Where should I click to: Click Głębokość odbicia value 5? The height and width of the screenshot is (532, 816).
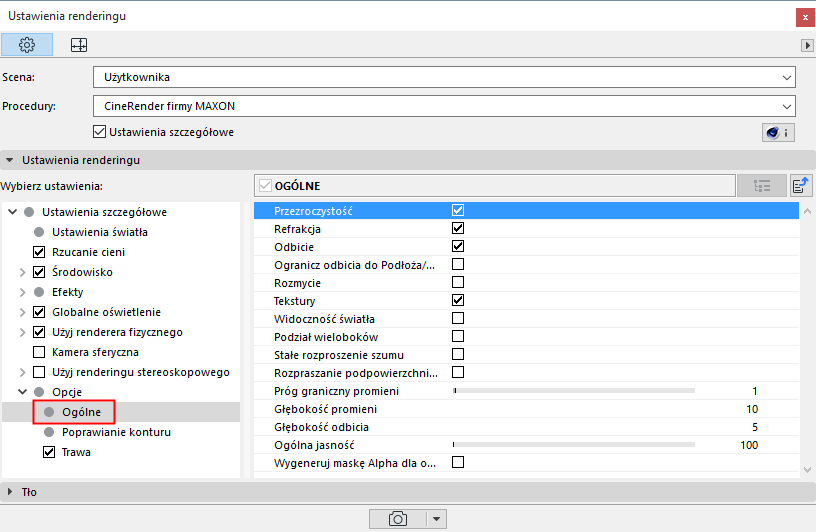click(x=755, y=427)
